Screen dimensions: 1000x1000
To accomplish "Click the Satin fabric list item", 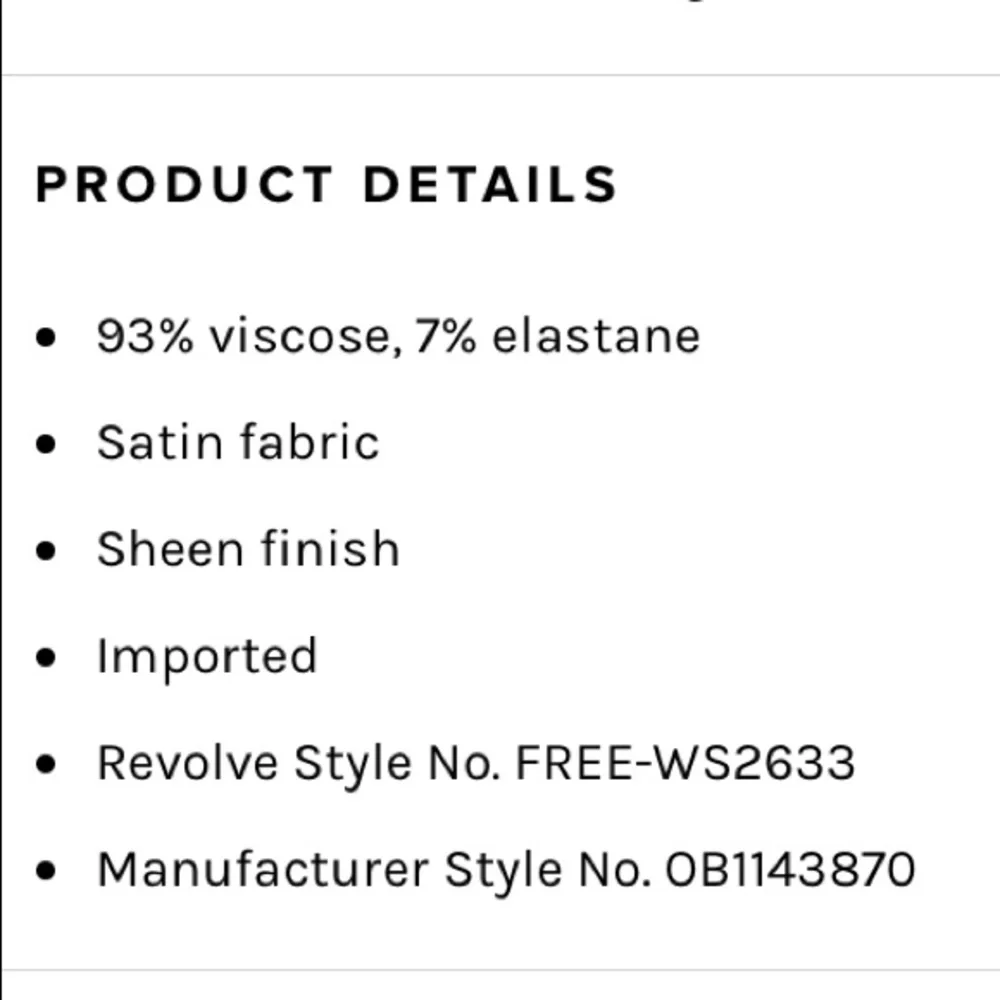I will click(x=238, y=442).
